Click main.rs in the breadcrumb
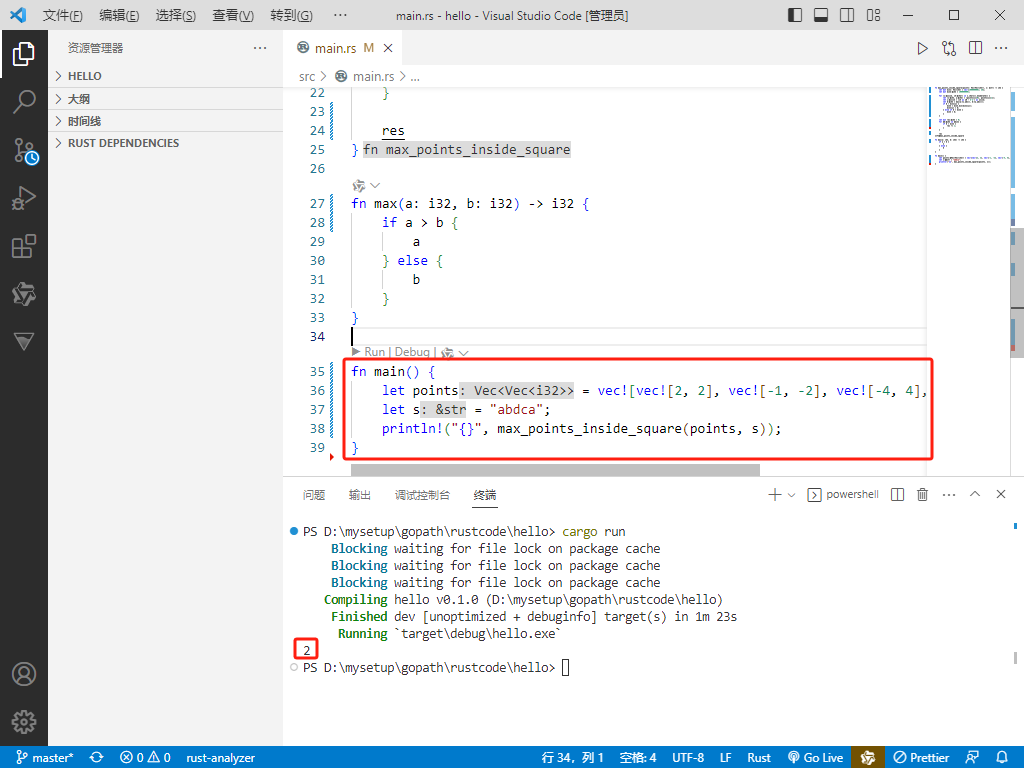 (x=374, y=76)
